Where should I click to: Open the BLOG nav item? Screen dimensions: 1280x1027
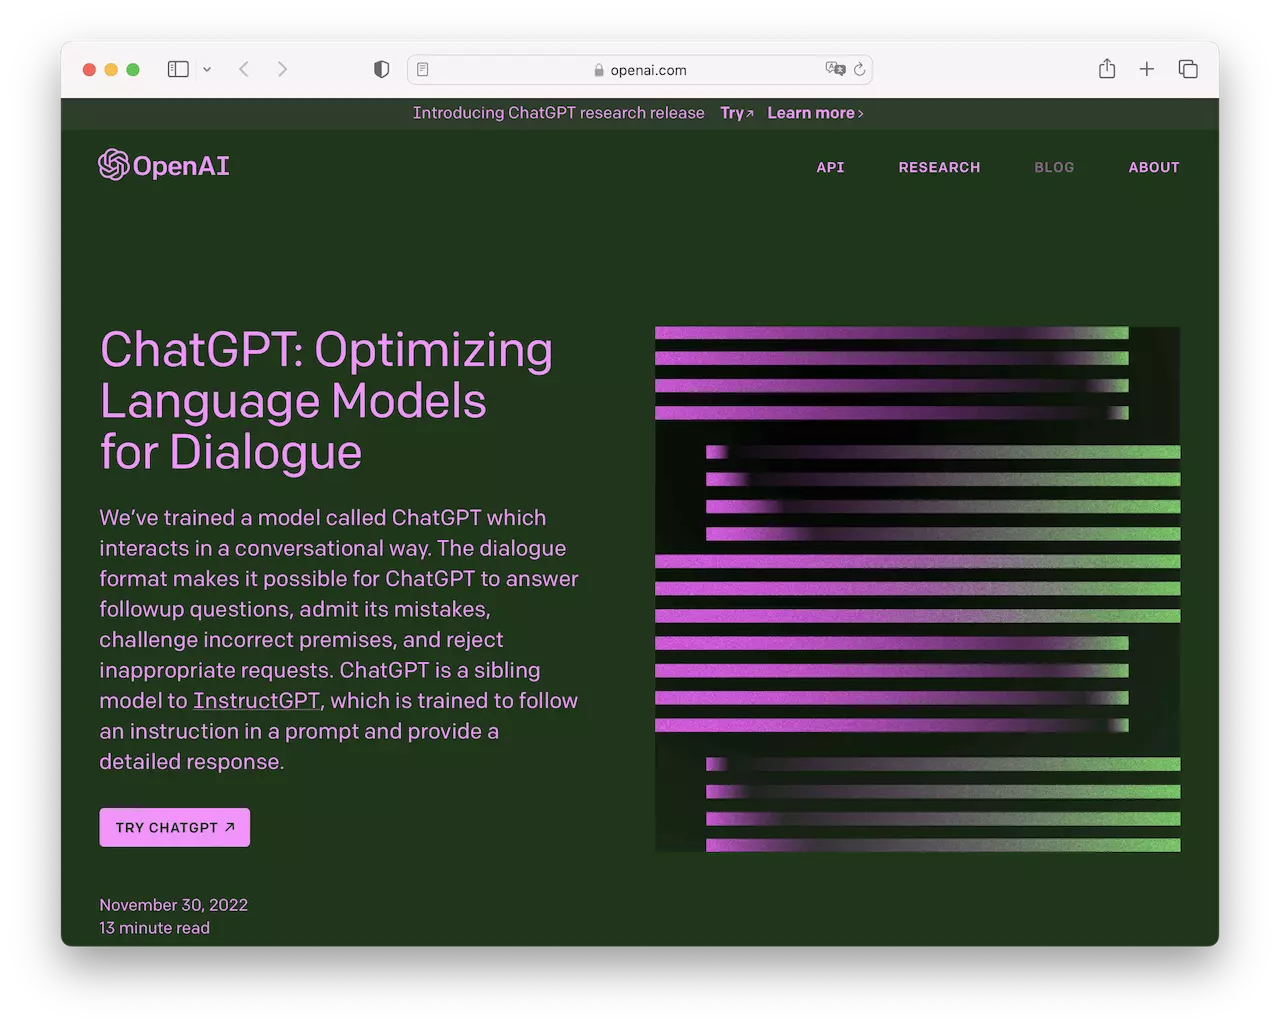coord(1054,167)
